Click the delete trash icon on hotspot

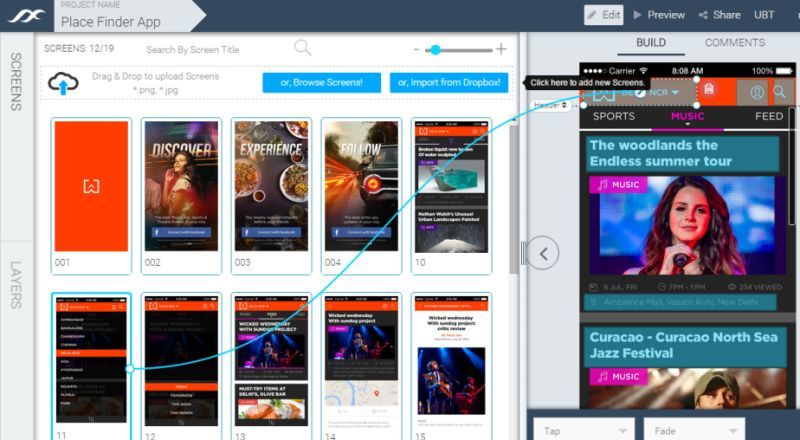[708, 90]
